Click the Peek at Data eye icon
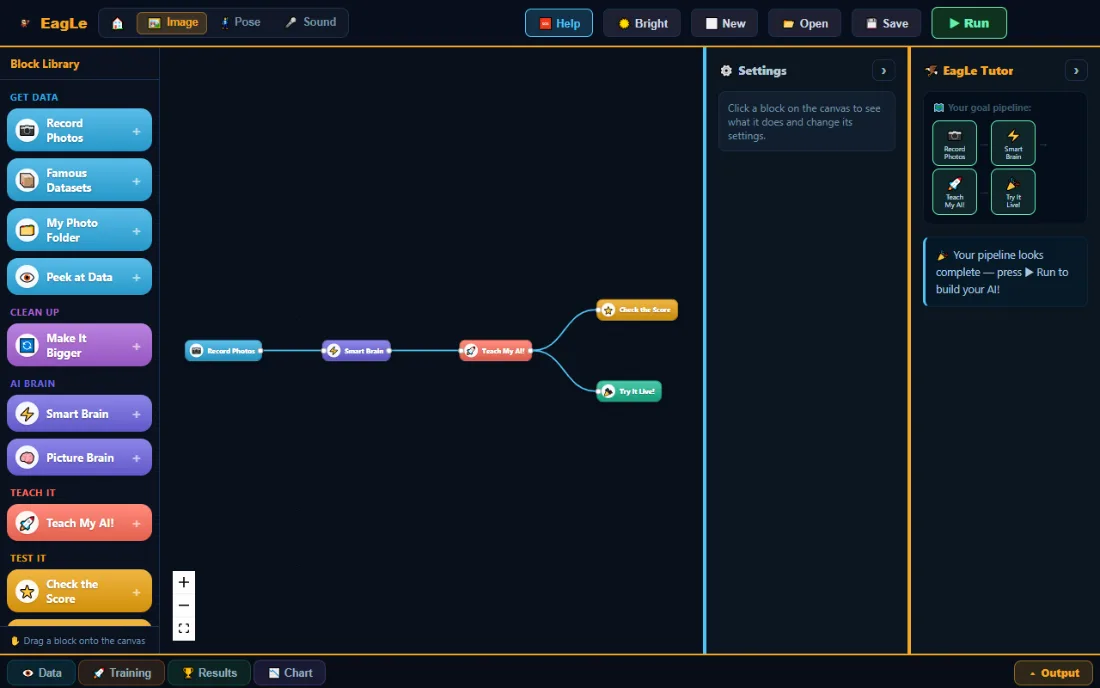This screenshot has width=1100, height=688. [x=27, y=277]
